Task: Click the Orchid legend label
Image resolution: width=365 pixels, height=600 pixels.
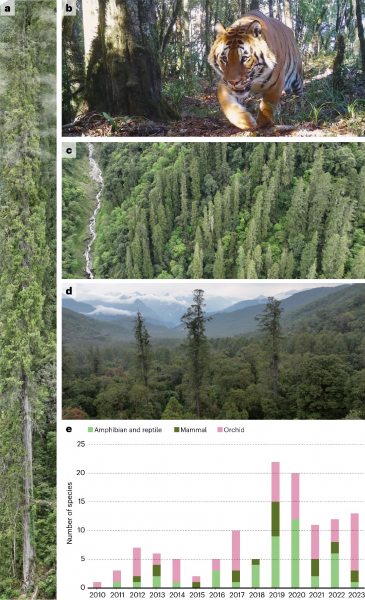Action: click(x=234, y=430)
